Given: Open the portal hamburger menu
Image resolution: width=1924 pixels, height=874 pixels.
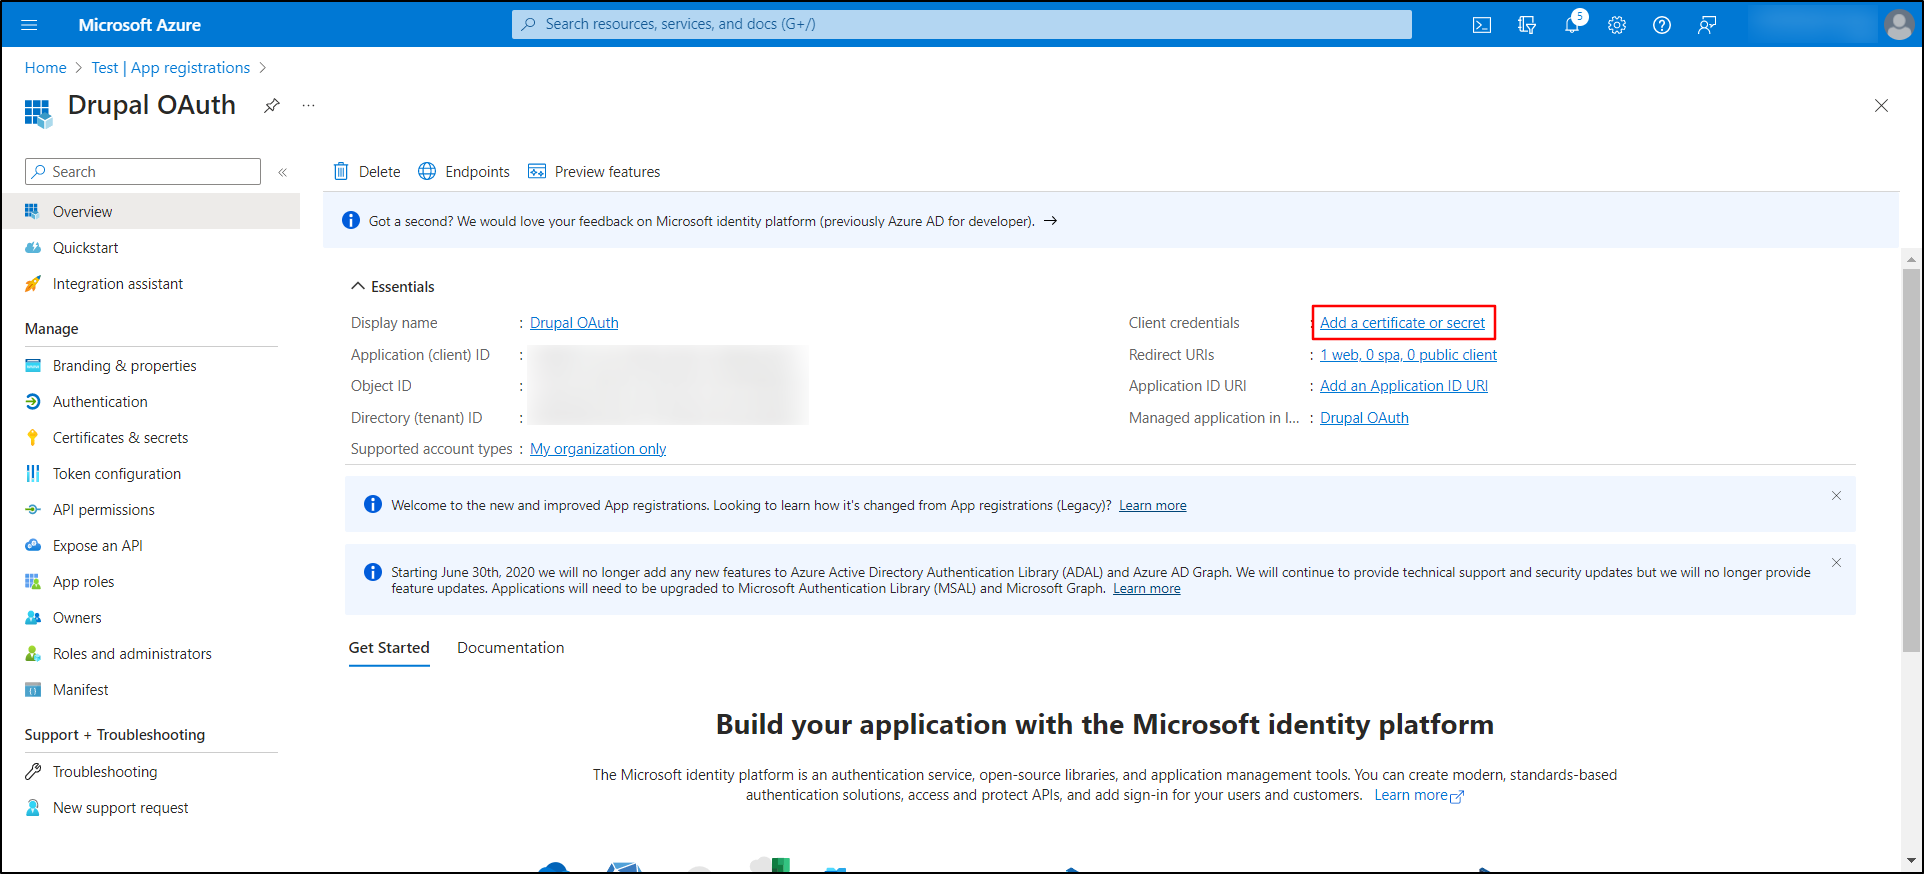Looking at the screenshot, I should pos(29,25).
